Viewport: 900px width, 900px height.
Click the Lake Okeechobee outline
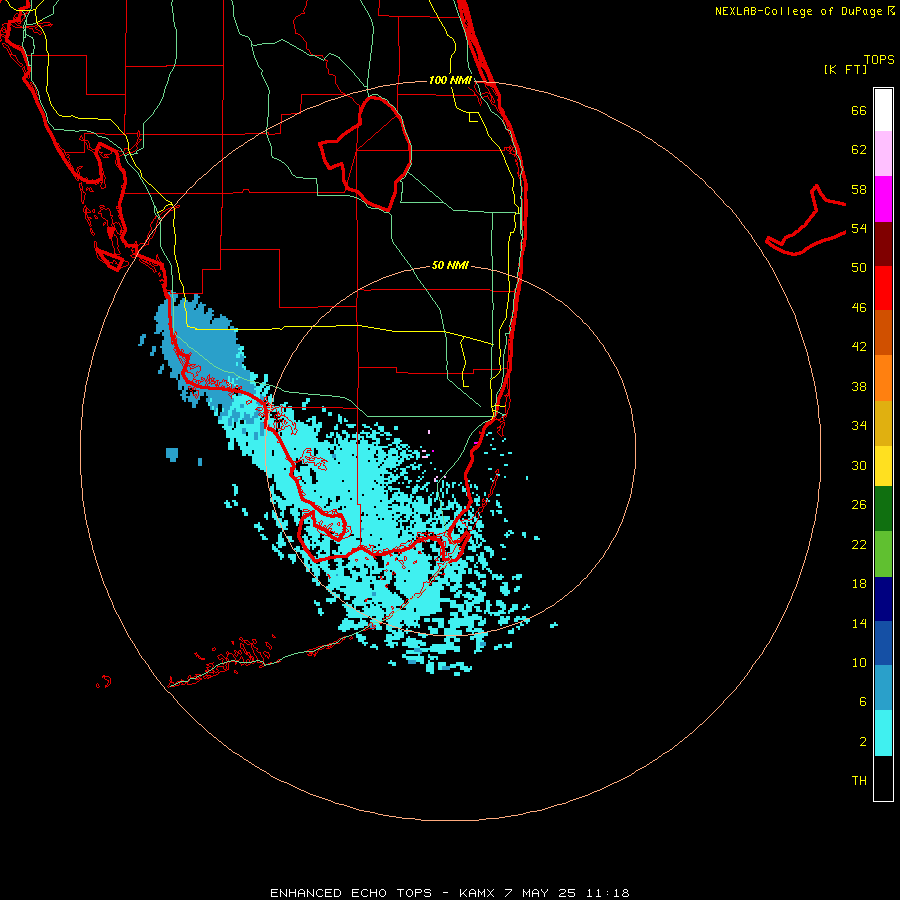coord(366,153)
